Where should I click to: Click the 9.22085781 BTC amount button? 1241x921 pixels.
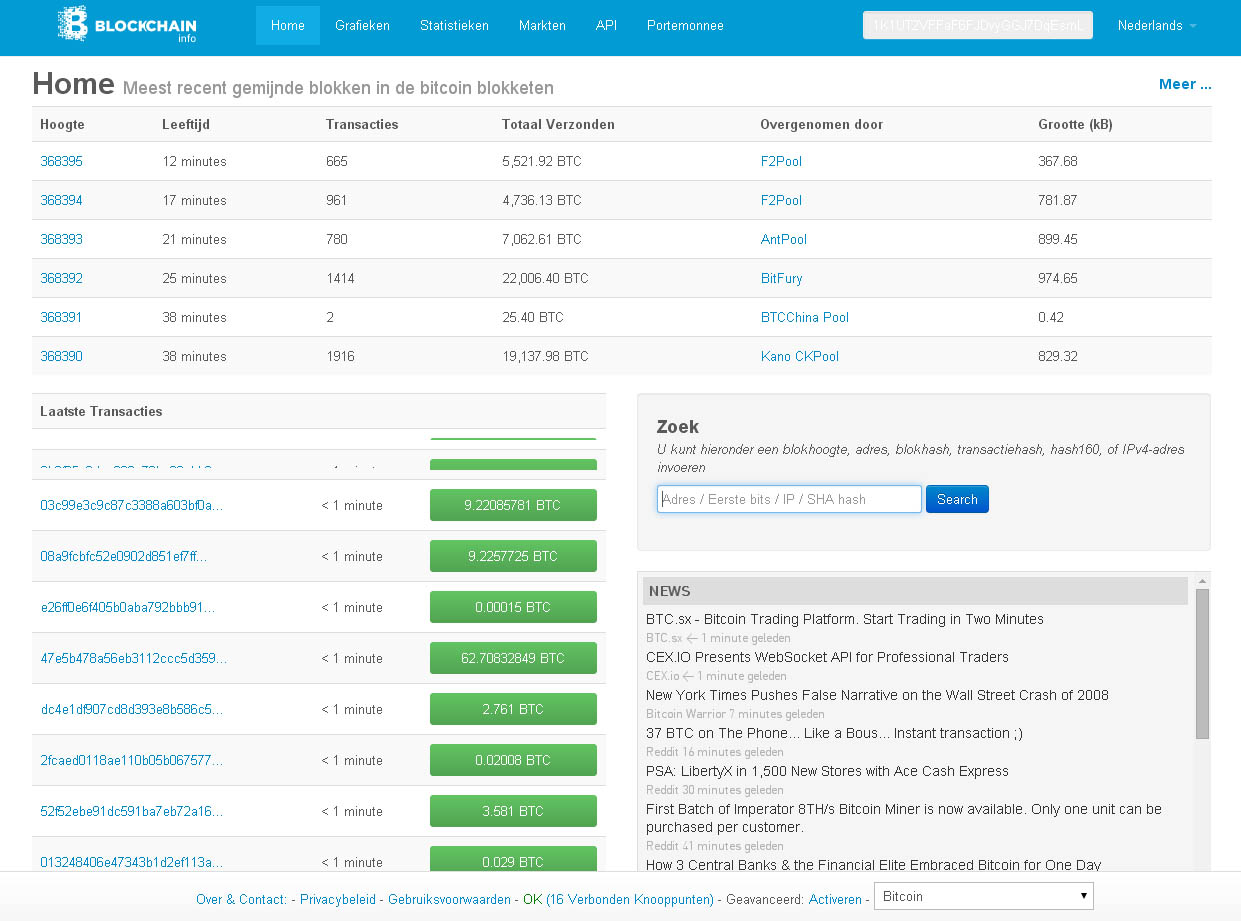[513, 505]
